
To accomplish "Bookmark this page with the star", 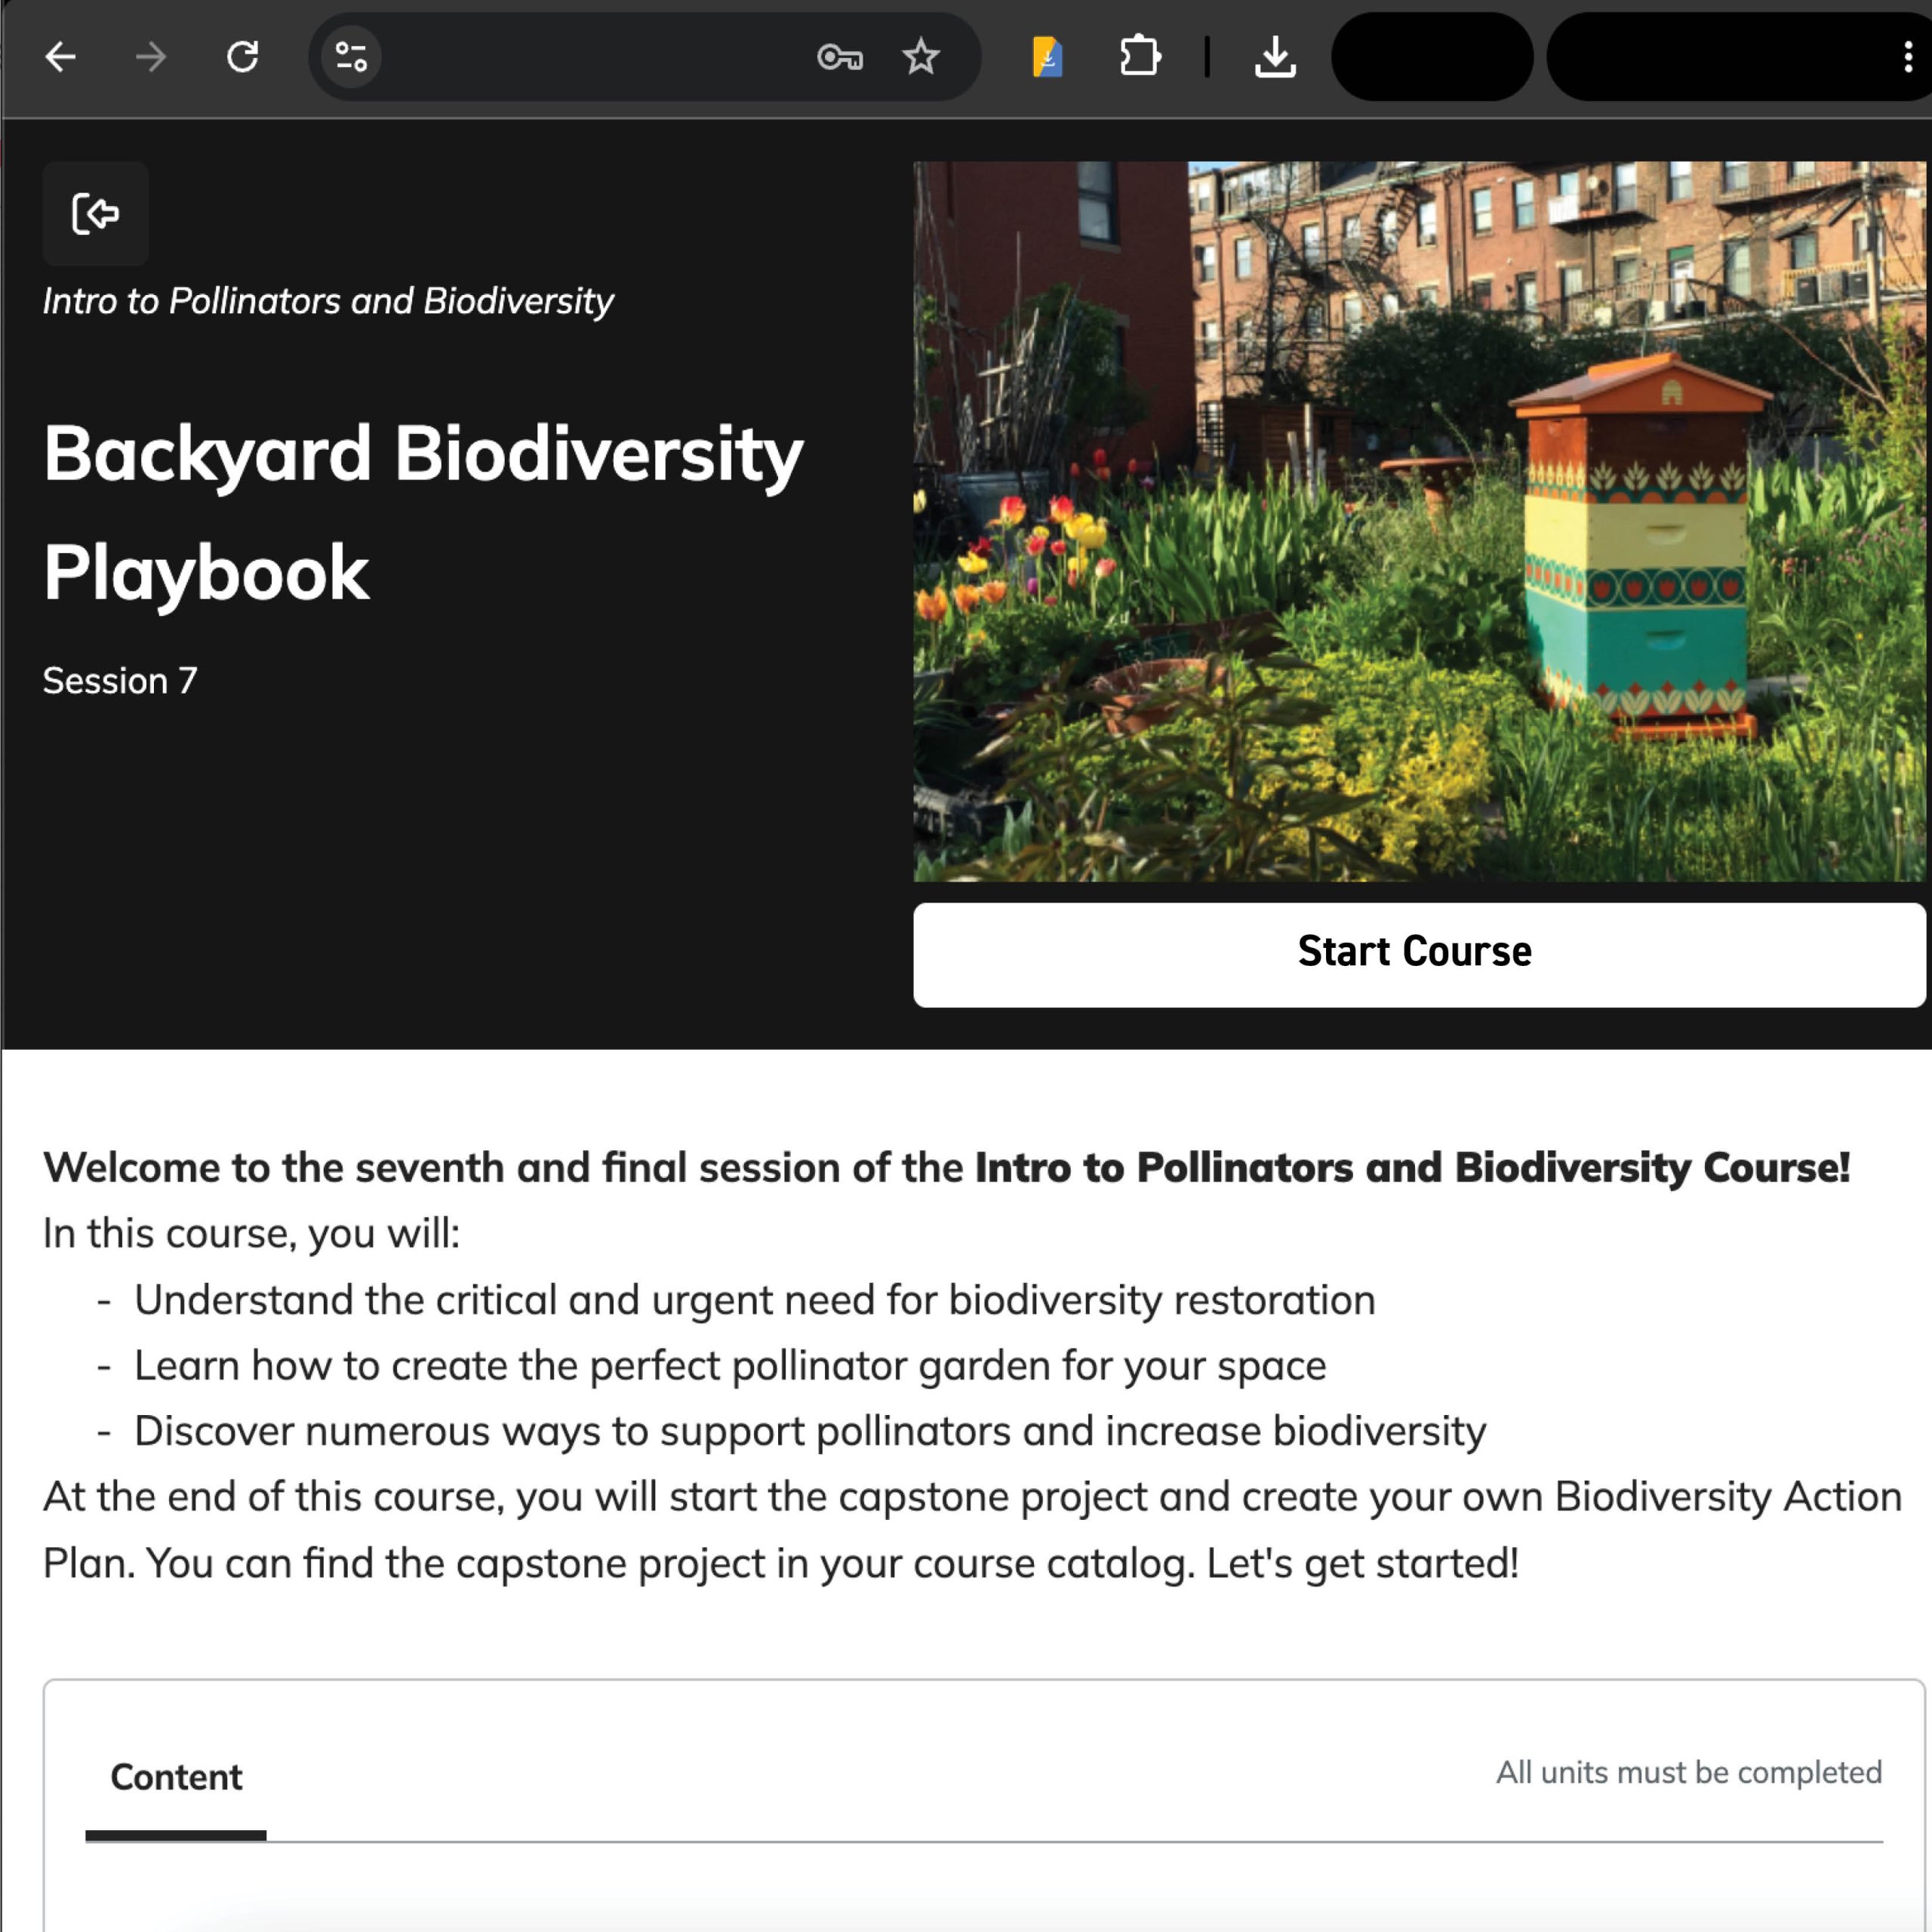I will (920, 57).
